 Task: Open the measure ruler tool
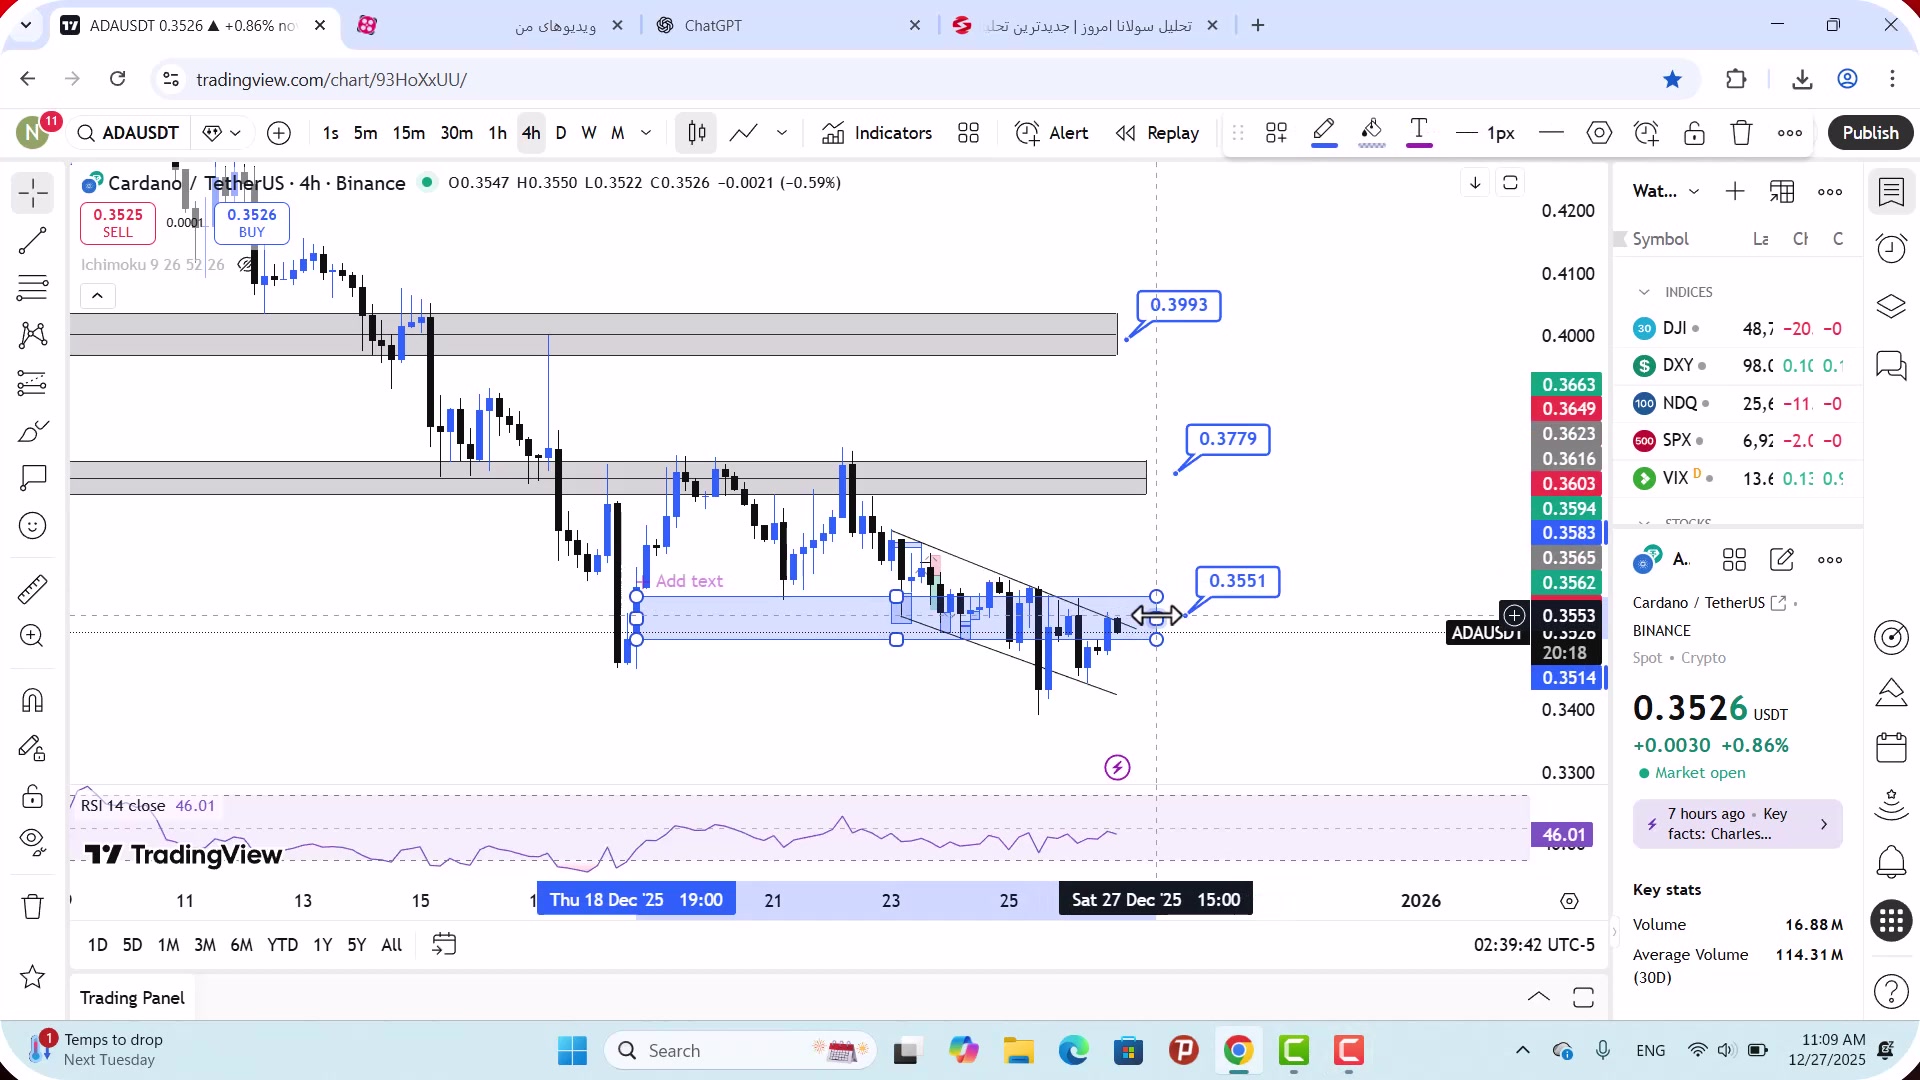tap(33, 589)
